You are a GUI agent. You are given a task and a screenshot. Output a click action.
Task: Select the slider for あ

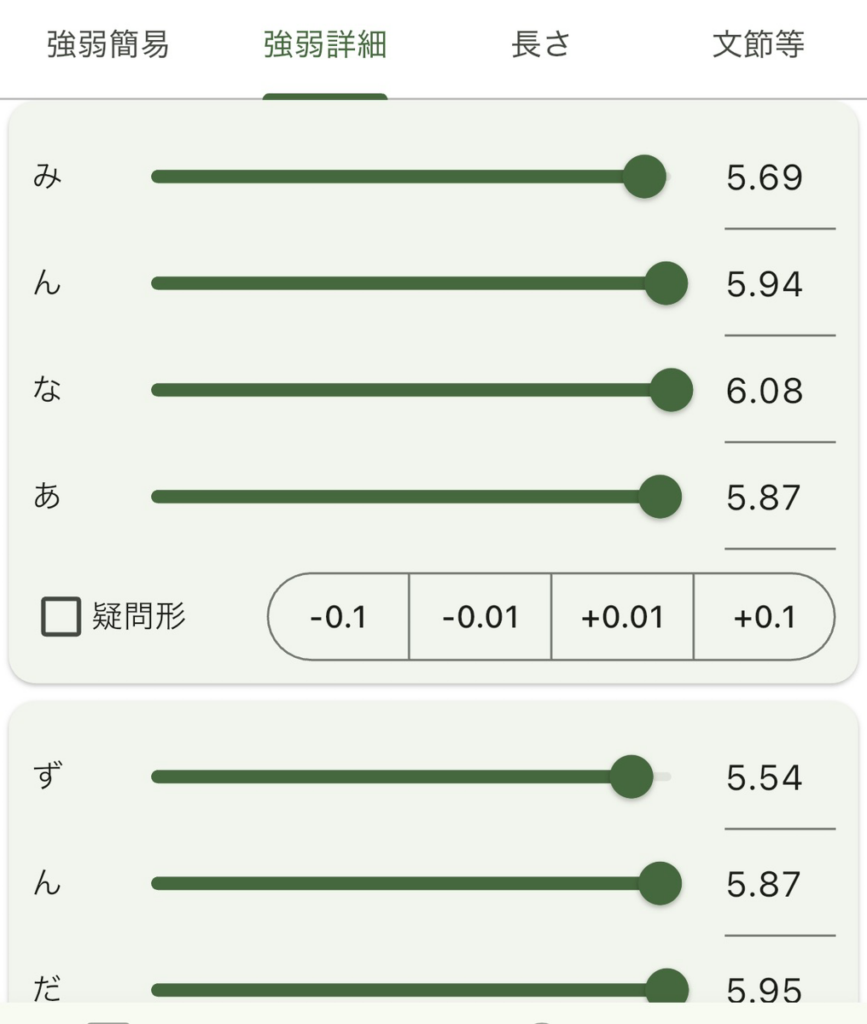pos(660,497)
